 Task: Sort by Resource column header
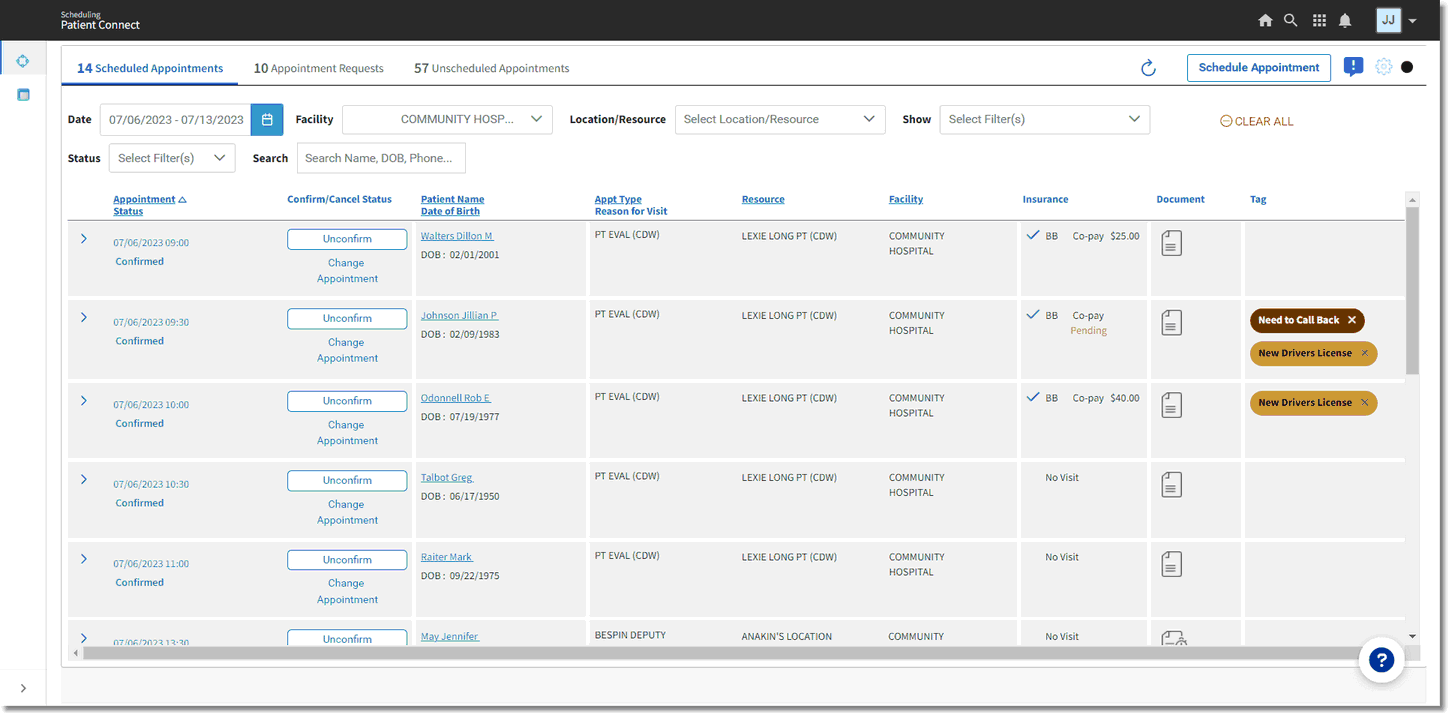(x=763, y=199)
